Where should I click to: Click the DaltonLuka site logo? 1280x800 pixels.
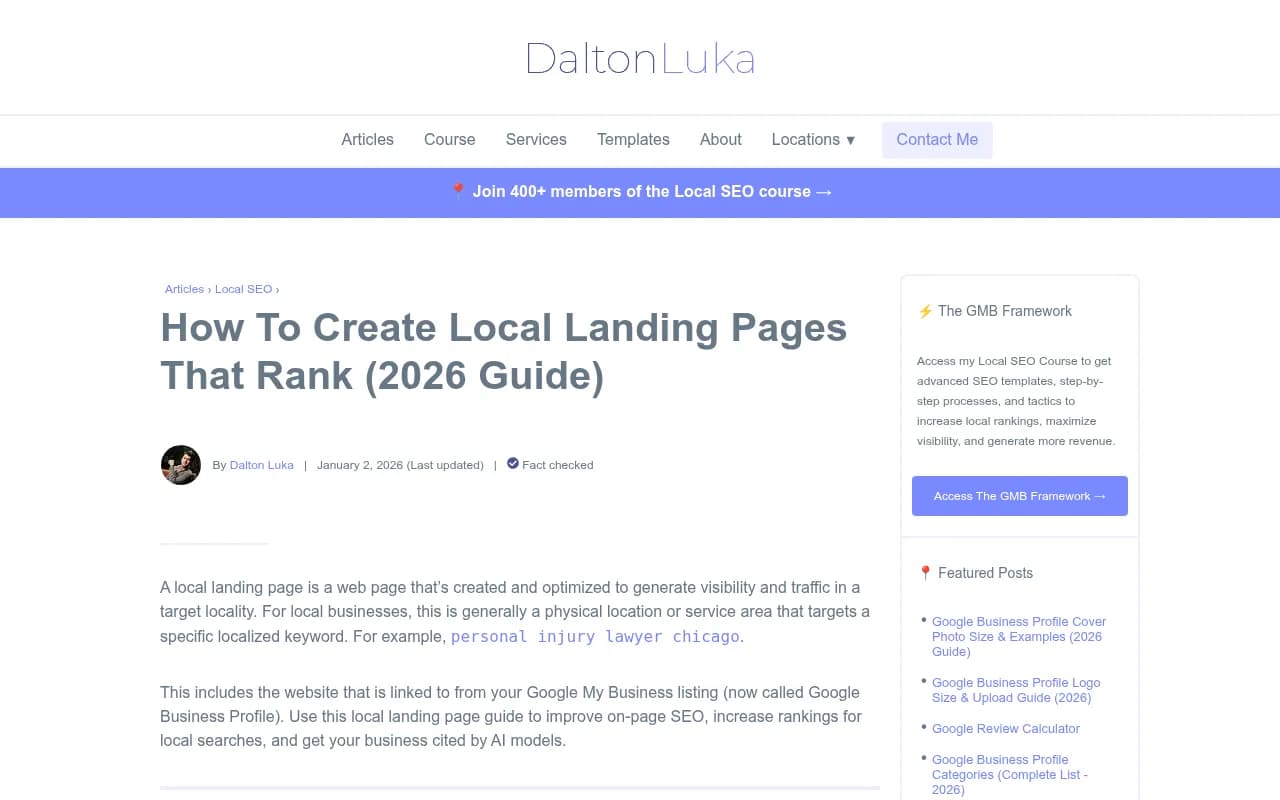(640, 58)
